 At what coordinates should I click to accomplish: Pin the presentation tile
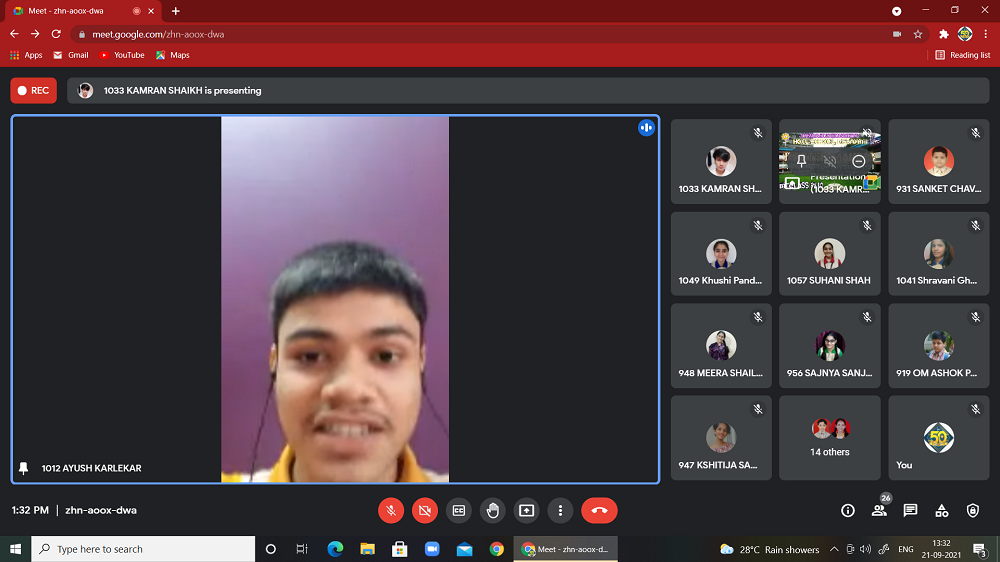(801, 161)
